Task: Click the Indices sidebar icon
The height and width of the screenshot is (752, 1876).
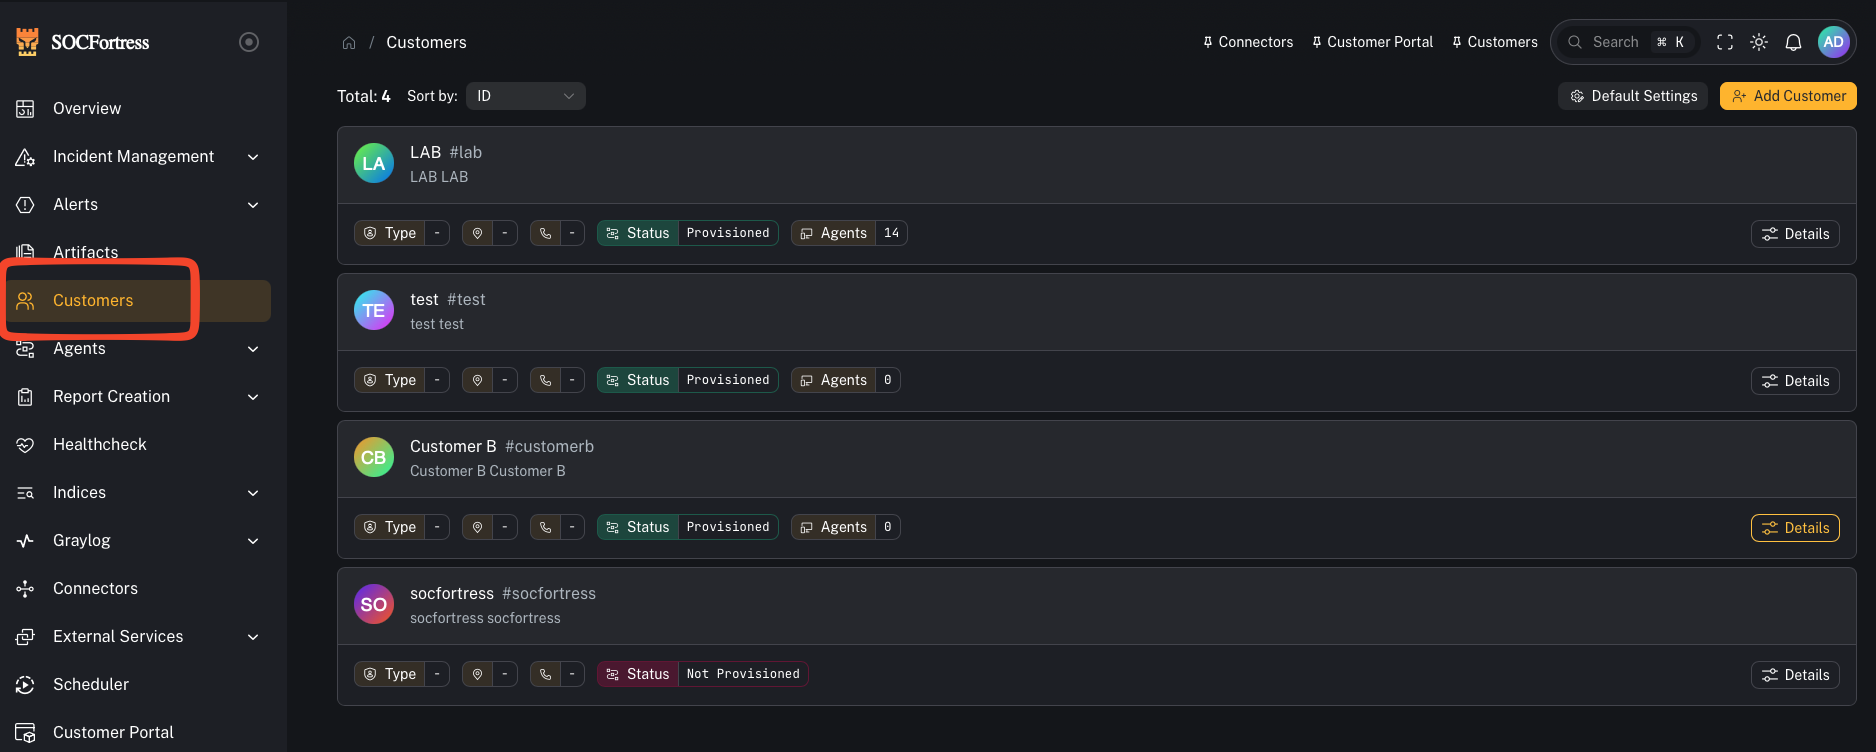Action: [x=25, y=493]
